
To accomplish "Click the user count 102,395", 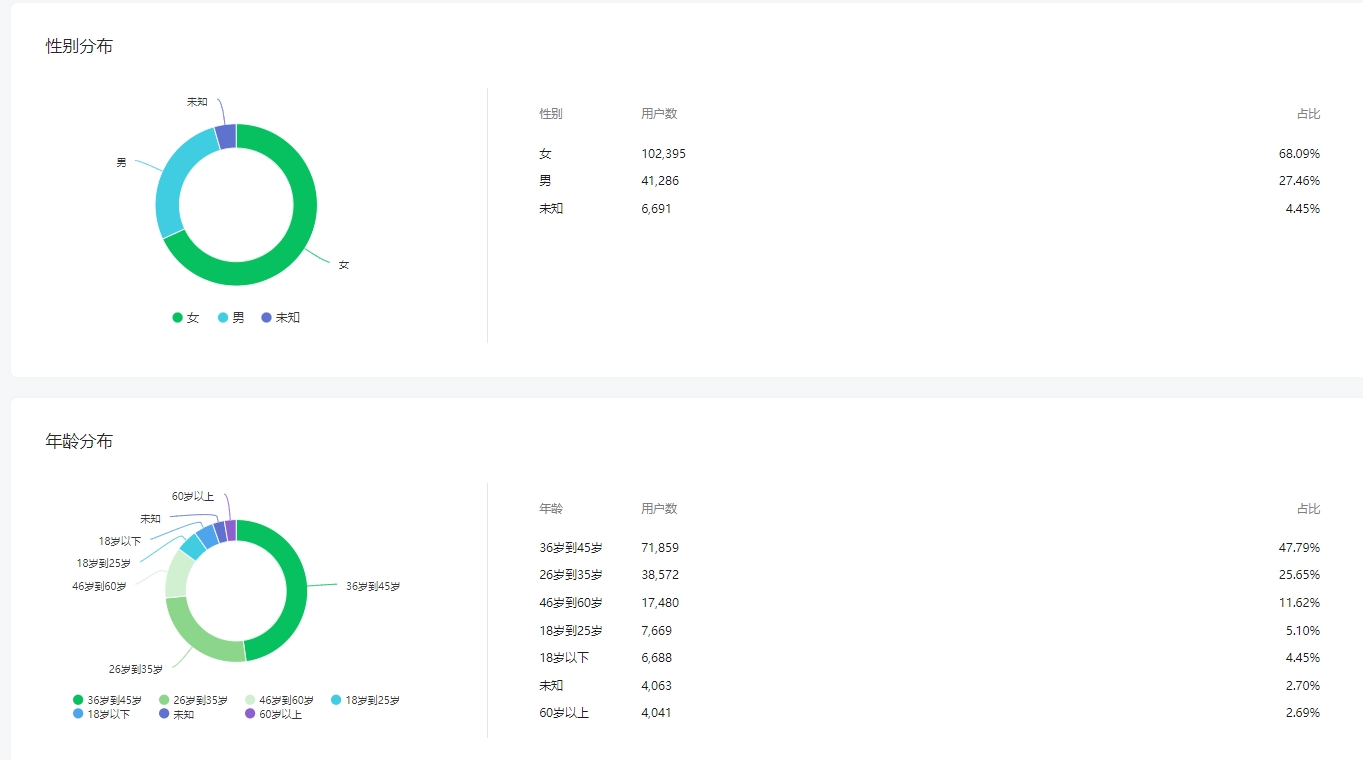I will (x=664, y=154).
